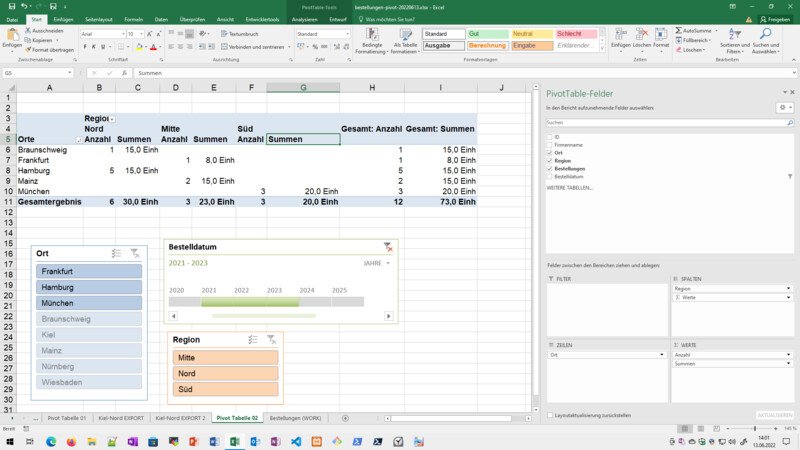Open the Analysieren ribbon tab

click(305, 19)
